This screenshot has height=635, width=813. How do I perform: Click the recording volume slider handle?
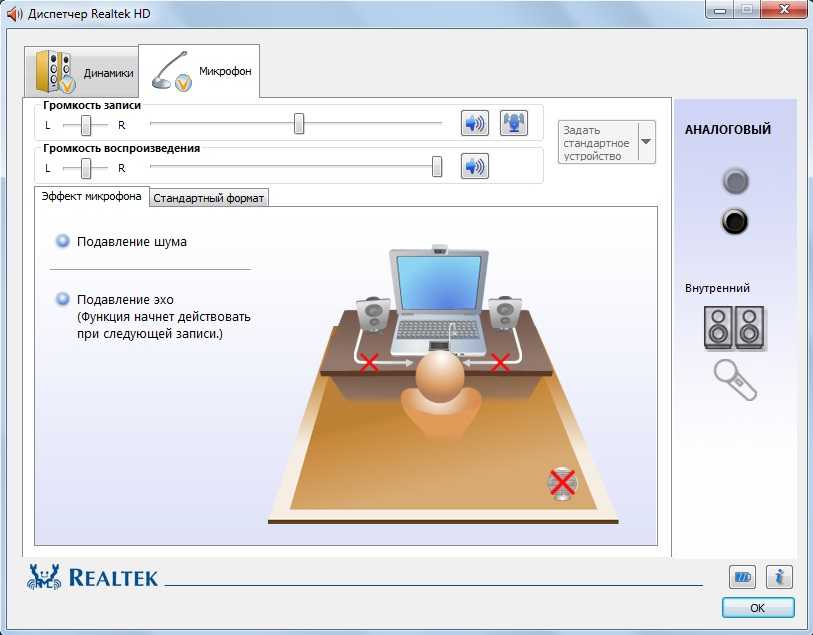pyautogui.click(x=299, y=124)
